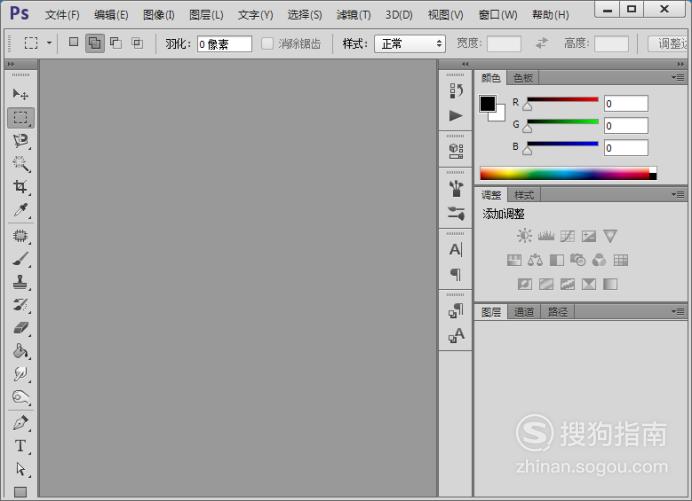The image size is (692, 501).
Task: Add a Vibrance adjustment
Action: pyautogui.click(x=610, y=236)
